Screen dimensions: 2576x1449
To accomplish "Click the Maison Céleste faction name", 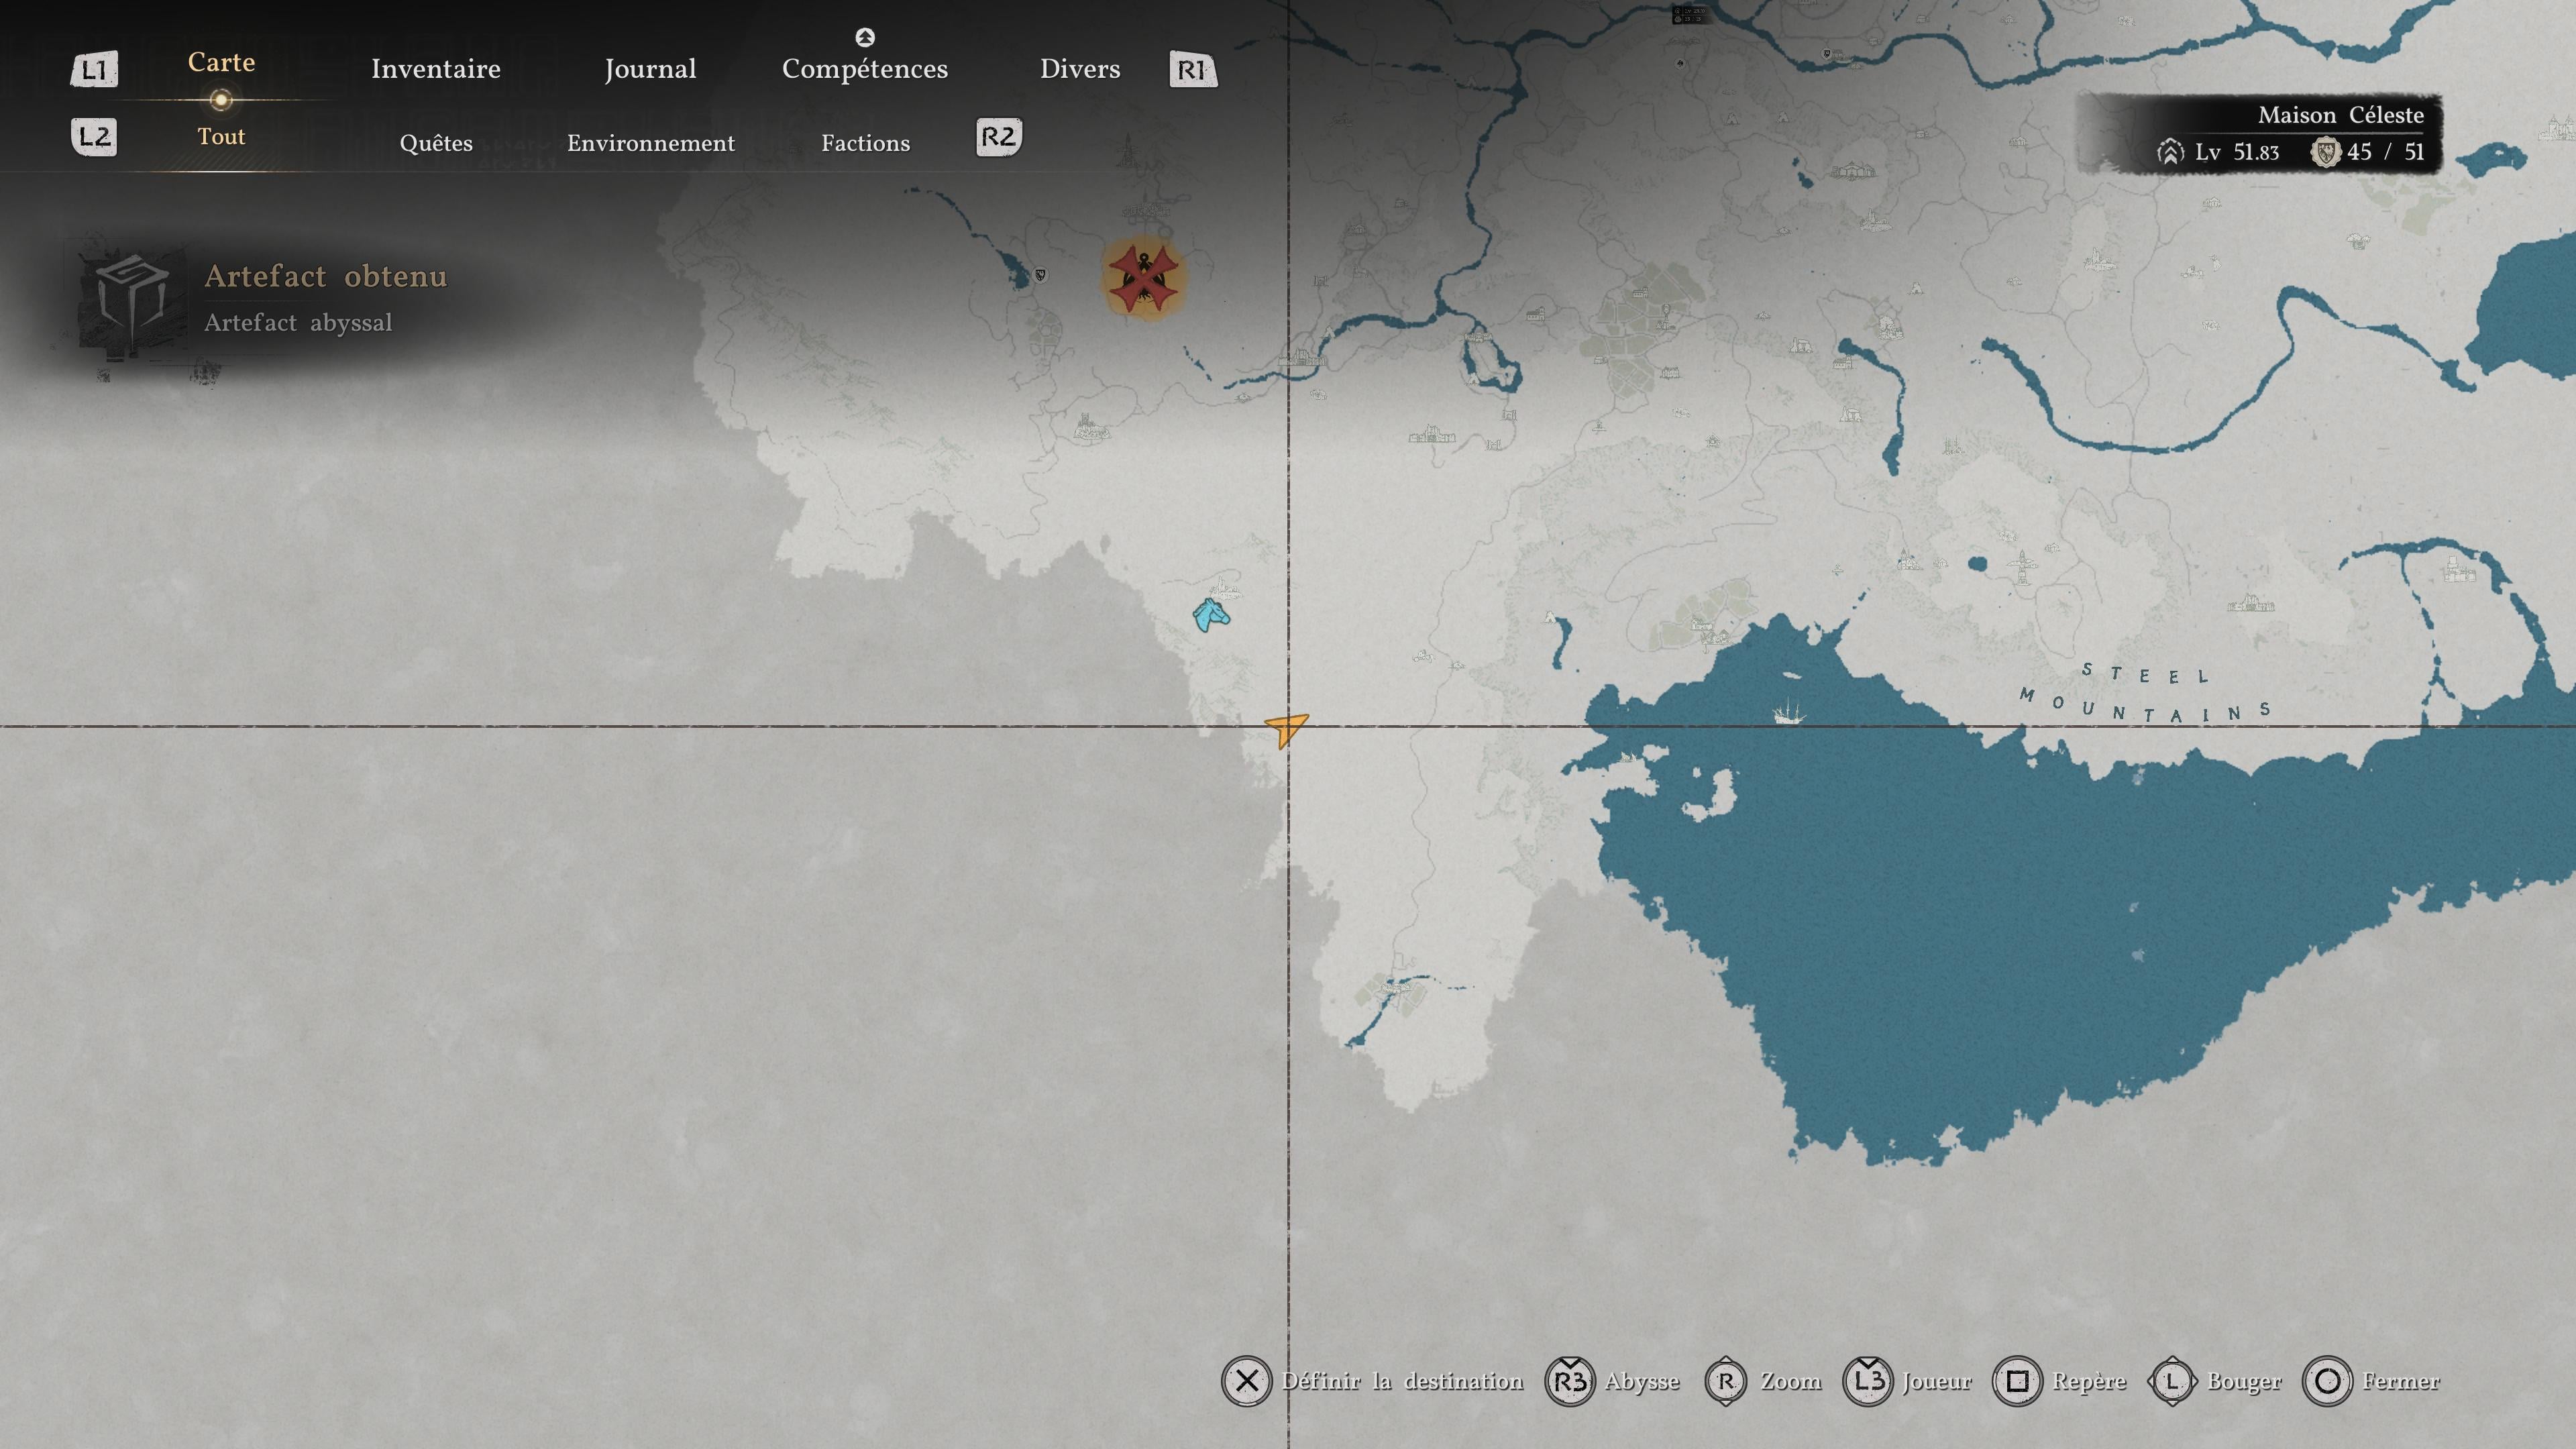I will pos(2341,115).
